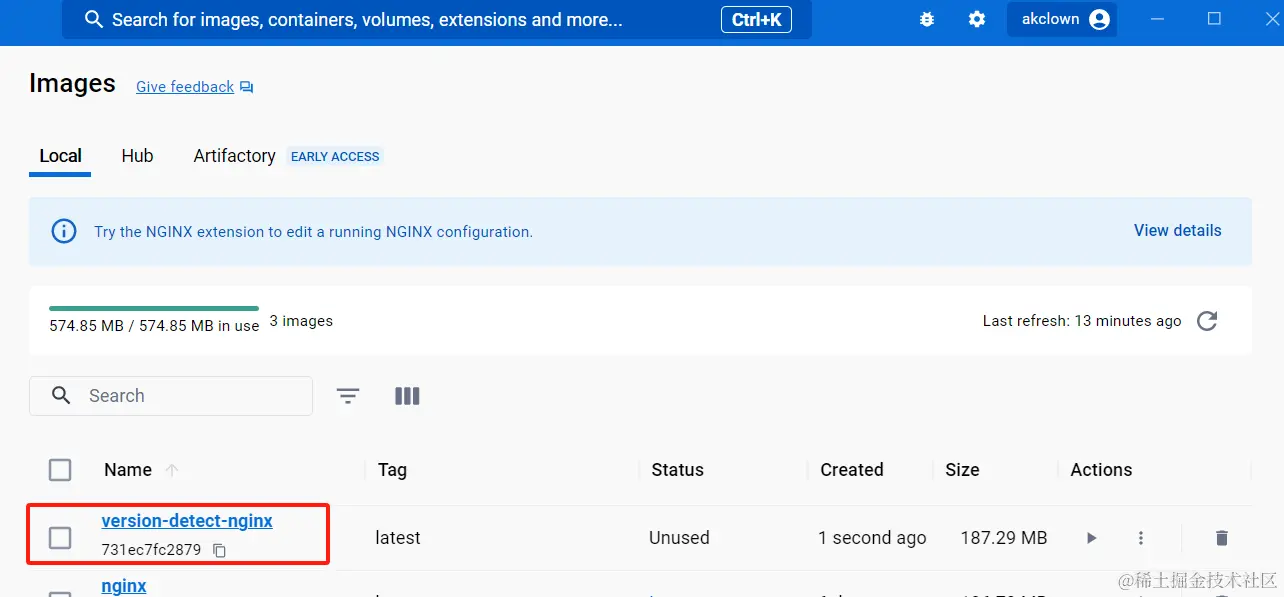The image size is (1284, 597).
Task: Click 'Last refresh: 13 minutes ago' text
Action: [1082, 321]
